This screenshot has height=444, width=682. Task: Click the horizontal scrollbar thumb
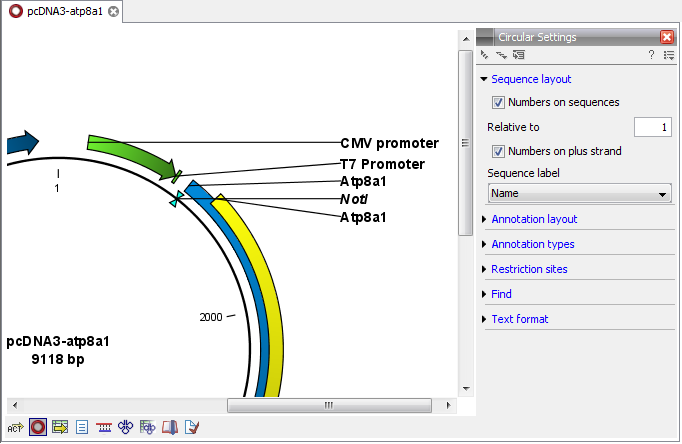pyautogui.click(x=327, y=405)
